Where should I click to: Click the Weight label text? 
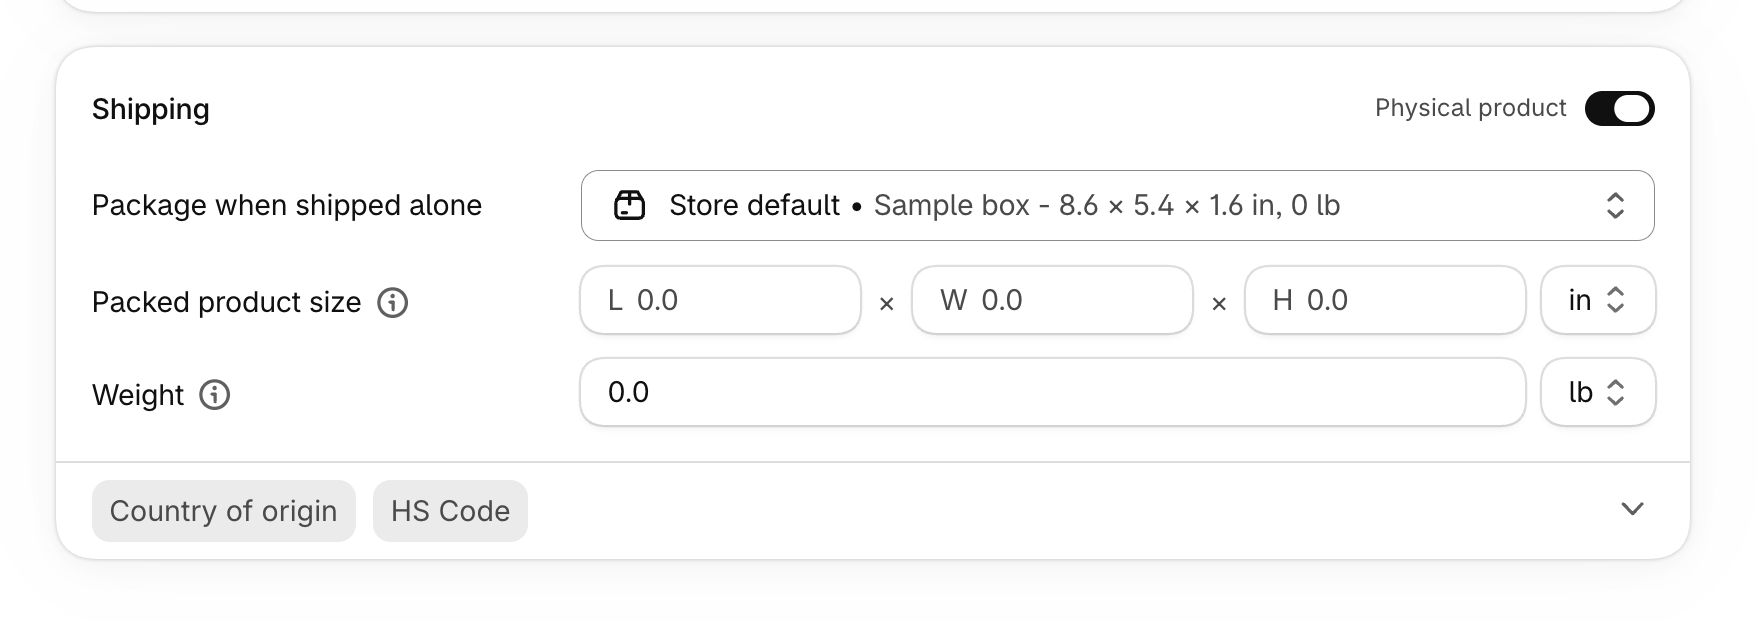pyautogui.click(x=138, y=395)
